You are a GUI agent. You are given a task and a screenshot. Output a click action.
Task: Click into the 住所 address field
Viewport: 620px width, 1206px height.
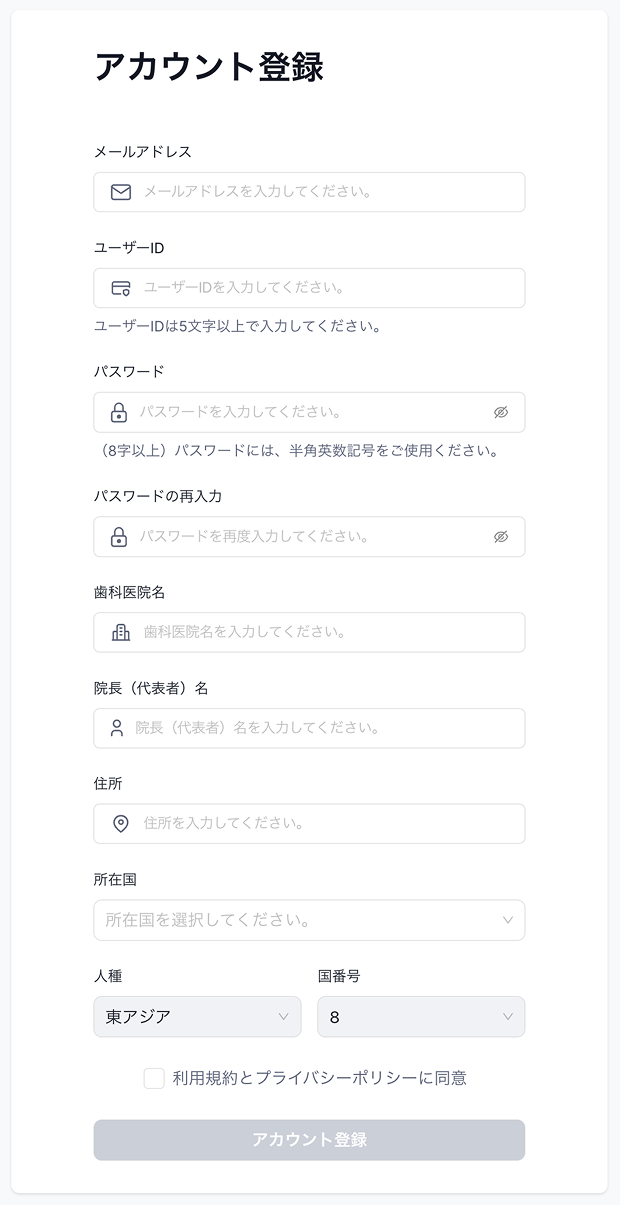[x=309, y=824]
